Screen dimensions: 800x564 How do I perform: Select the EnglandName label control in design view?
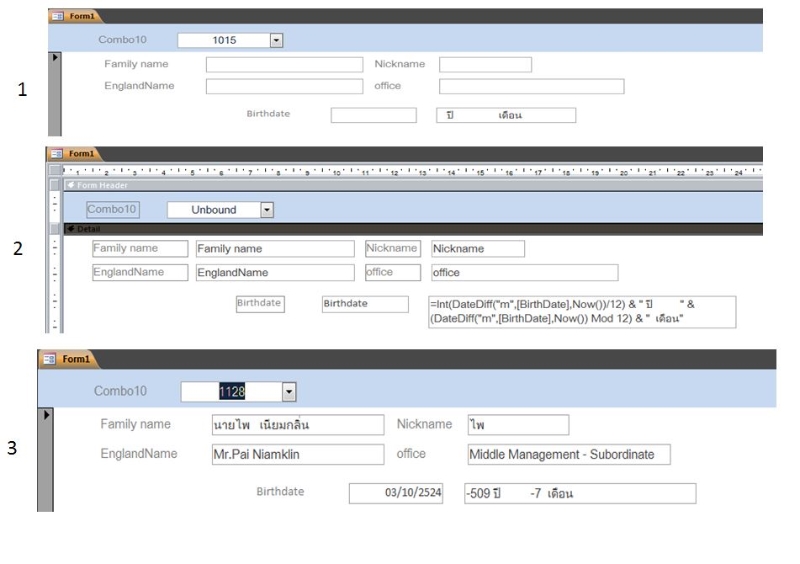[x=138, y=271]
